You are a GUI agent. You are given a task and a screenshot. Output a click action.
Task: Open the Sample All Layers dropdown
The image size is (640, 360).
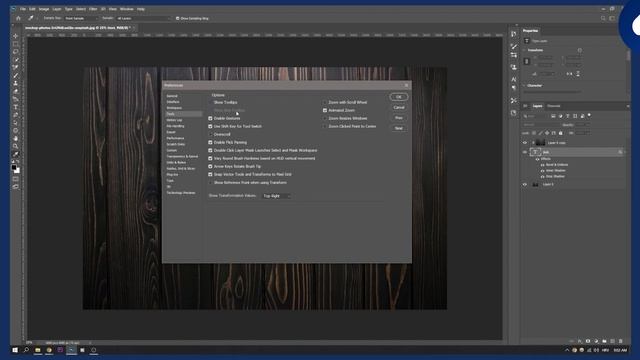click(143, 18)
